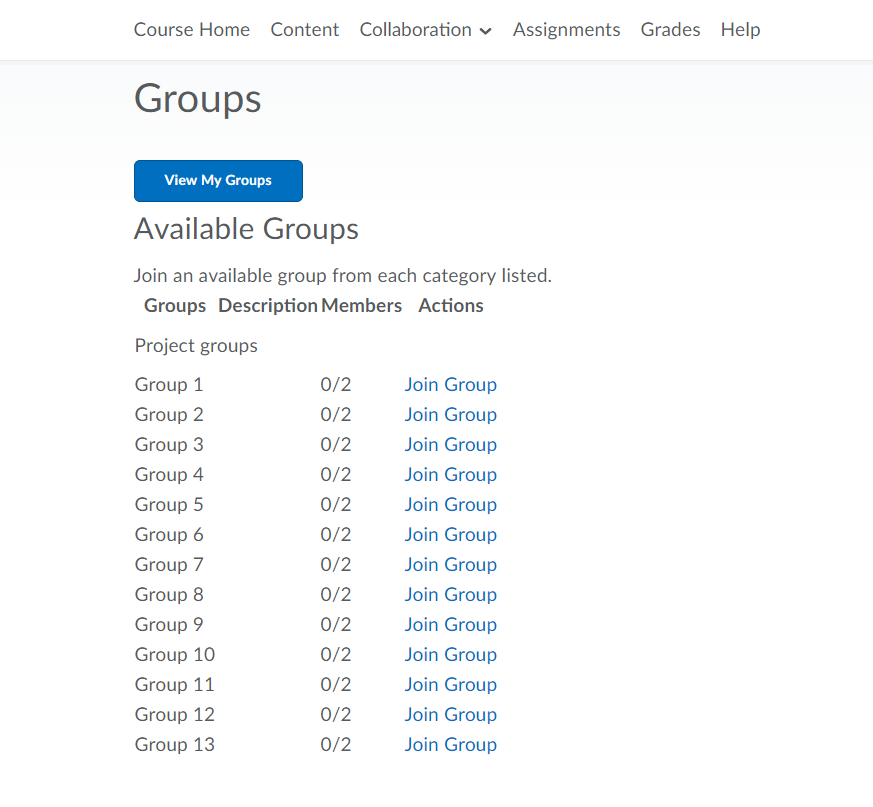Join Group 2
This screenshot has height=807, width=873.
tap(450, 415)
